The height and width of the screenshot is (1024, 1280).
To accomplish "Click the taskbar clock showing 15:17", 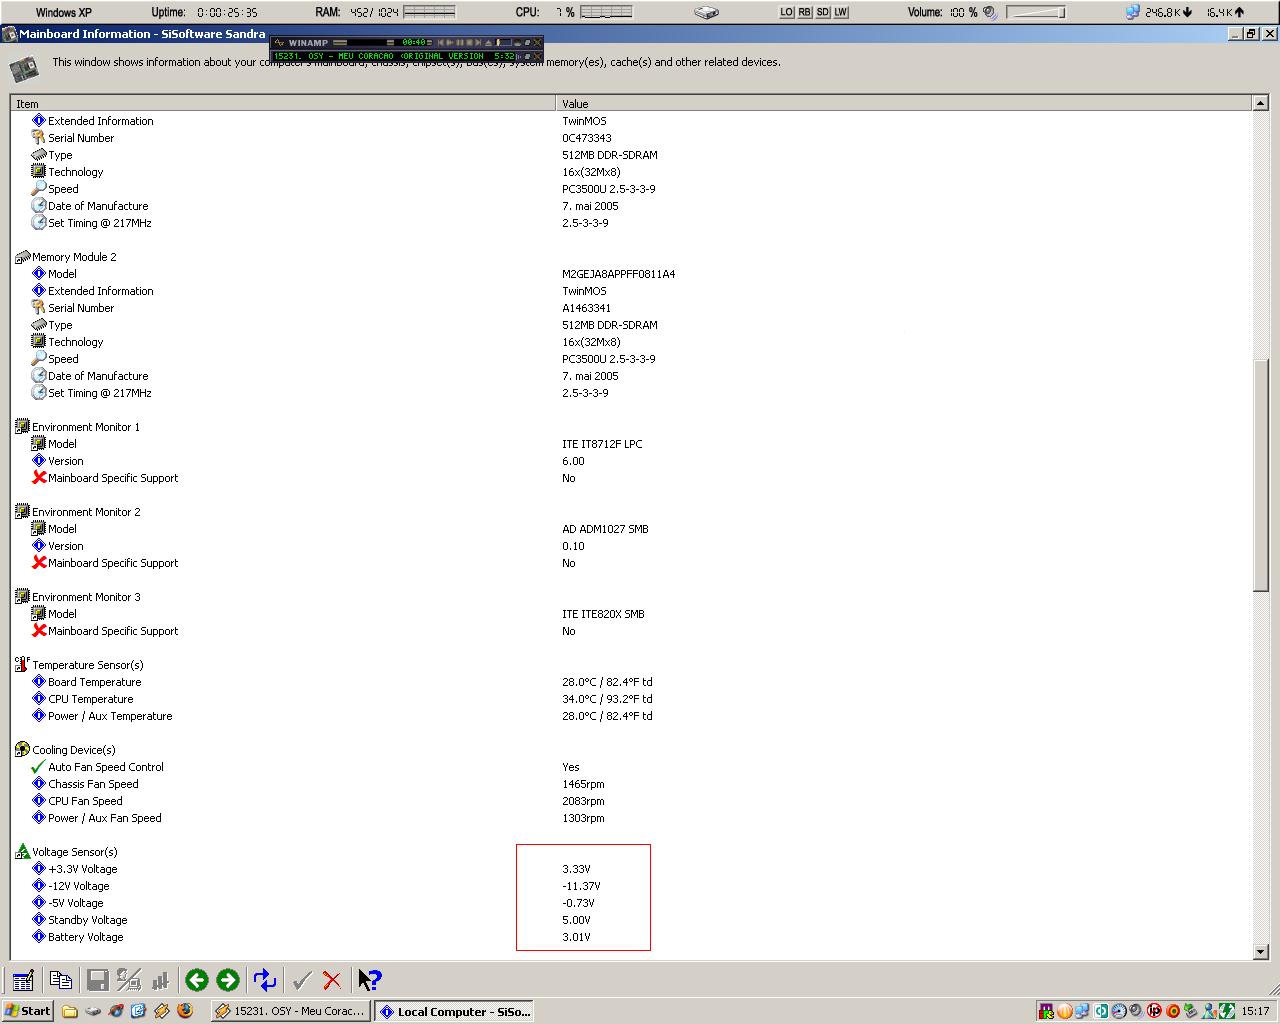I will pyautogui.click(x=1255, y=1011).
